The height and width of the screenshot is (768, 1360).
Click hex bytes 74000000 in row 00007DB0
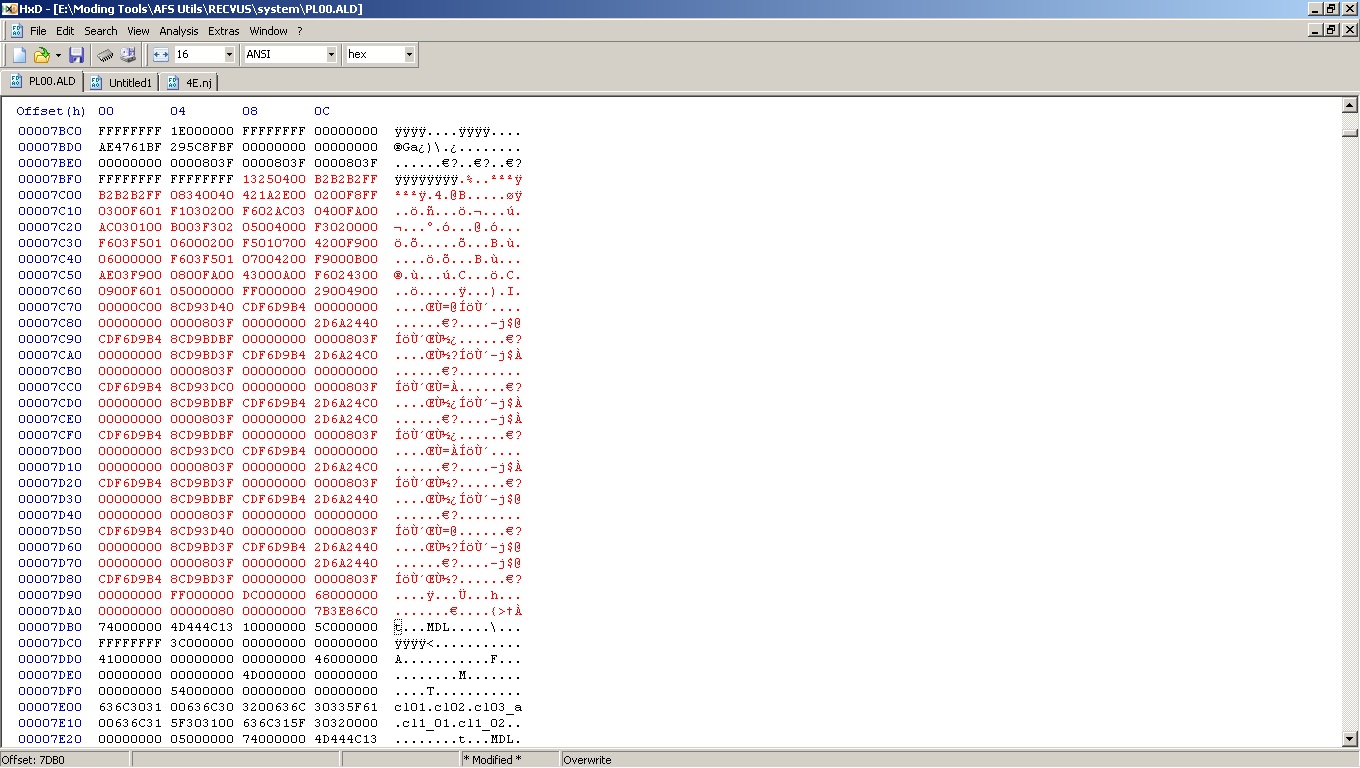(130, 627)
